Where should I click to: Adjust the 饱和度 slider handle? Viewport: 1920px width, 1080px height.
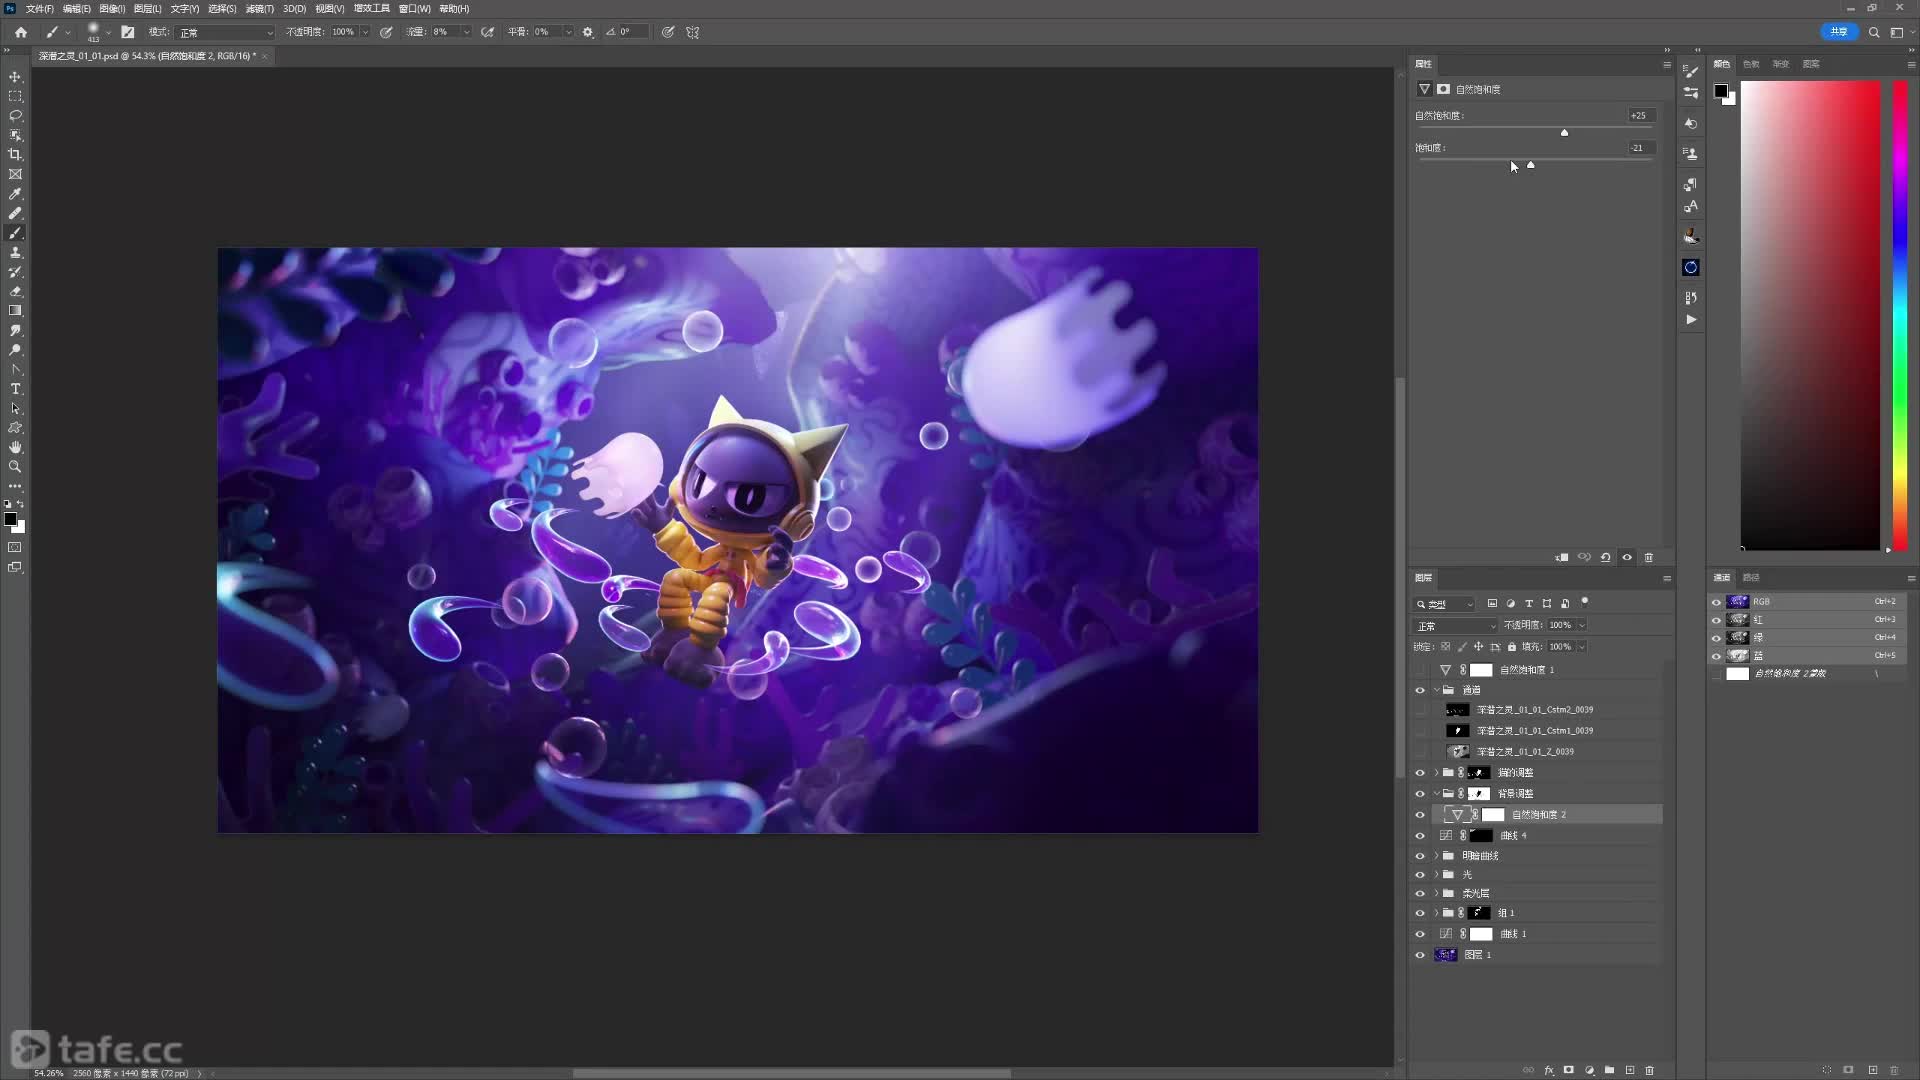click(1531, 165)
